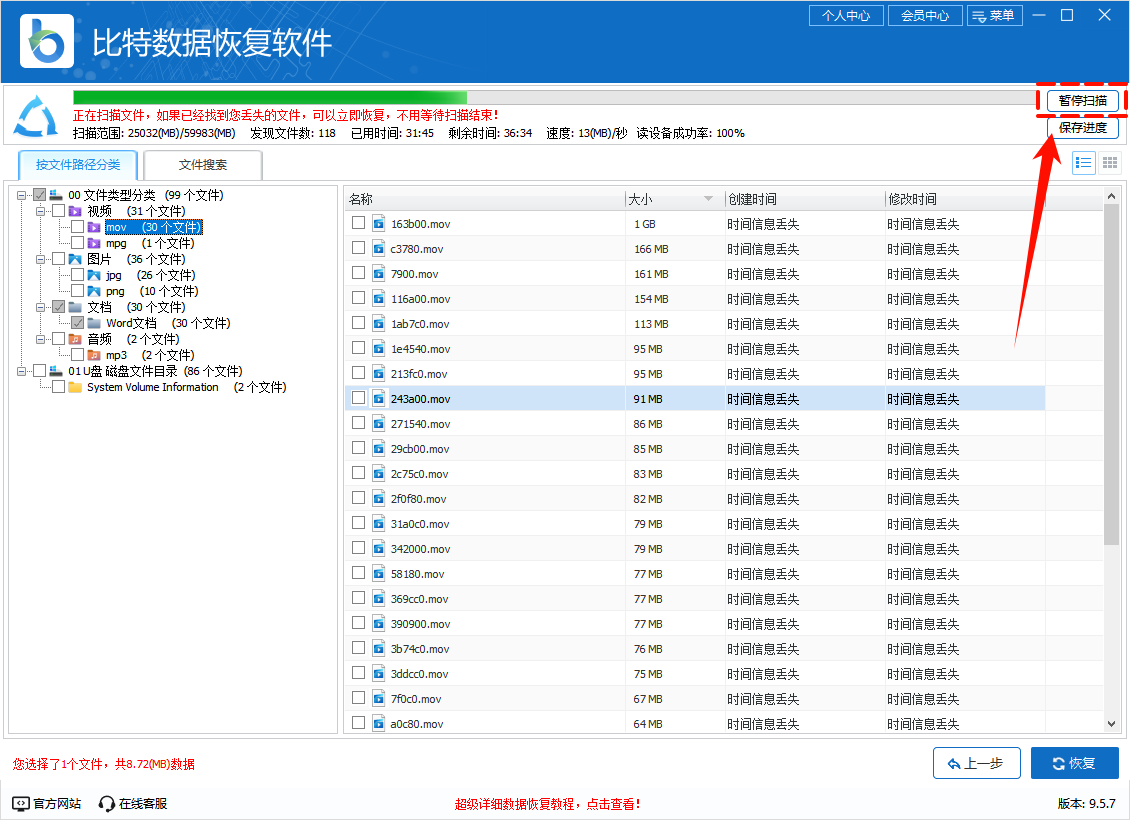Screen dimensions: 1130x820
Task: Click the 官方网站 monitor icon
Action: pos(21,803)
